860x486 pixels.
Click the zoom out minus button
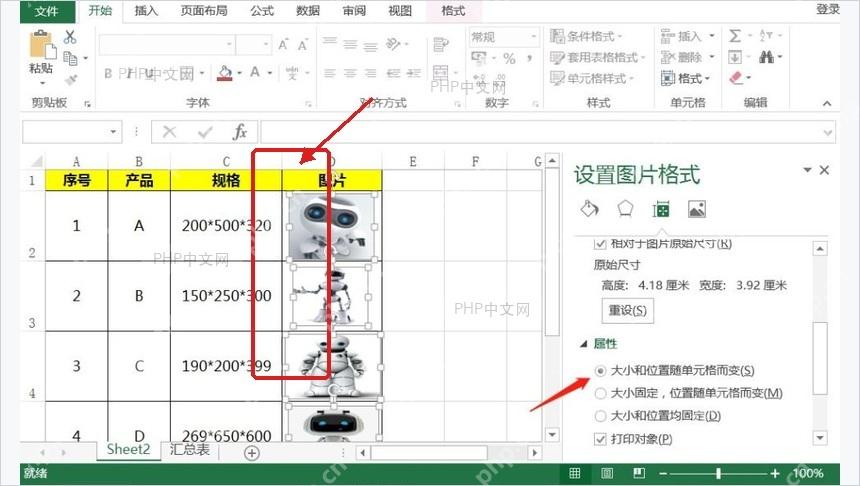click(x=663, y=473)
